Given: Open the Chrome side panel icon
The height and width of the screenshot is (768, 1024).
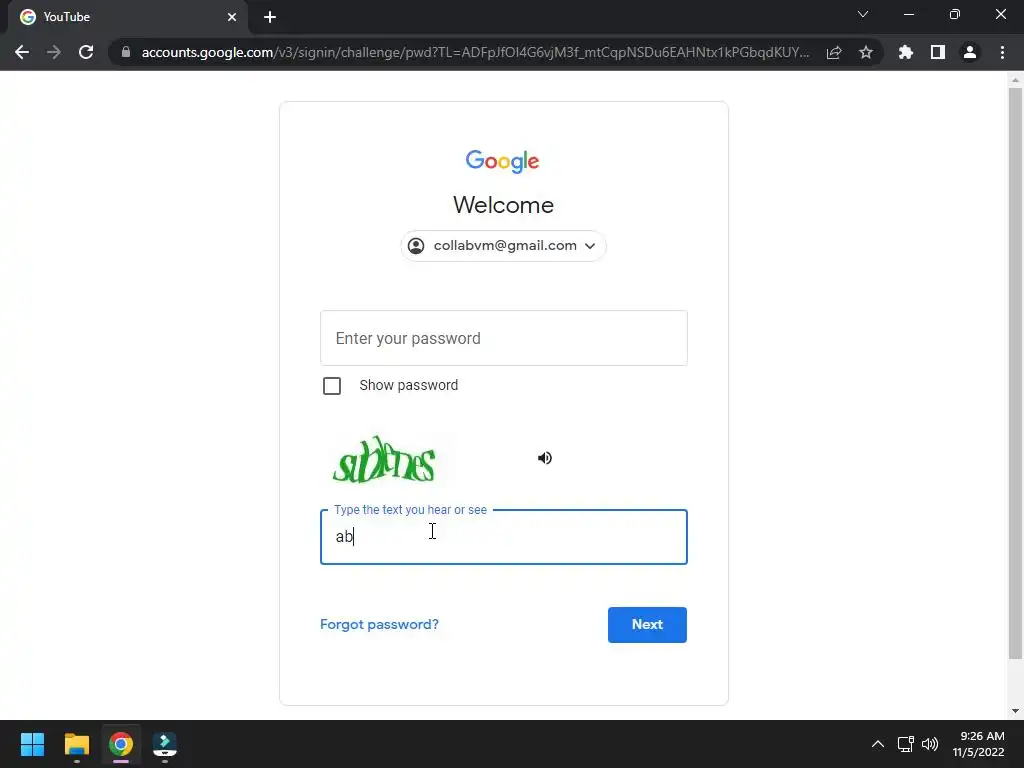Looking at the screenshot, I should pyautogui.click(x=938, y=52).
